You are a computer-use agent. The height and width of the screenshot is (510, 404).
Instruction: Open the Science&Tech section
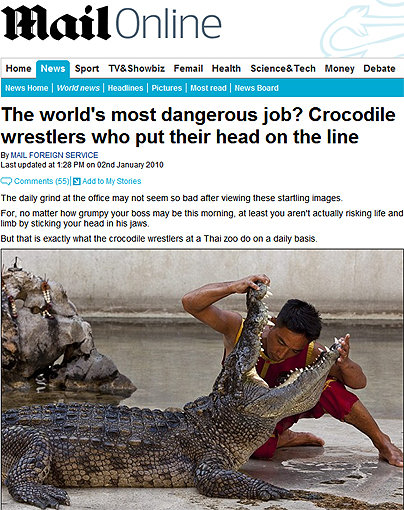[283, 69]
